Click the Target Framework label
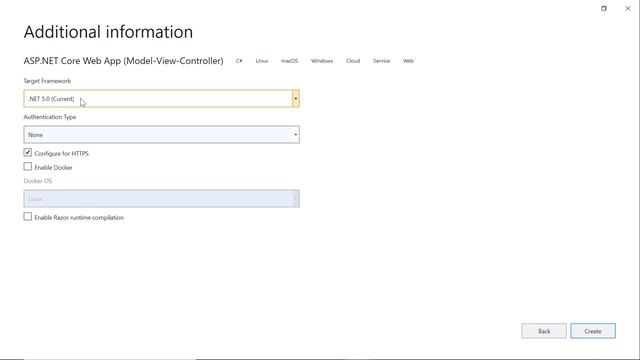This screenshot has height=360, width=640. pyautogui.click(x=47, y=81)
